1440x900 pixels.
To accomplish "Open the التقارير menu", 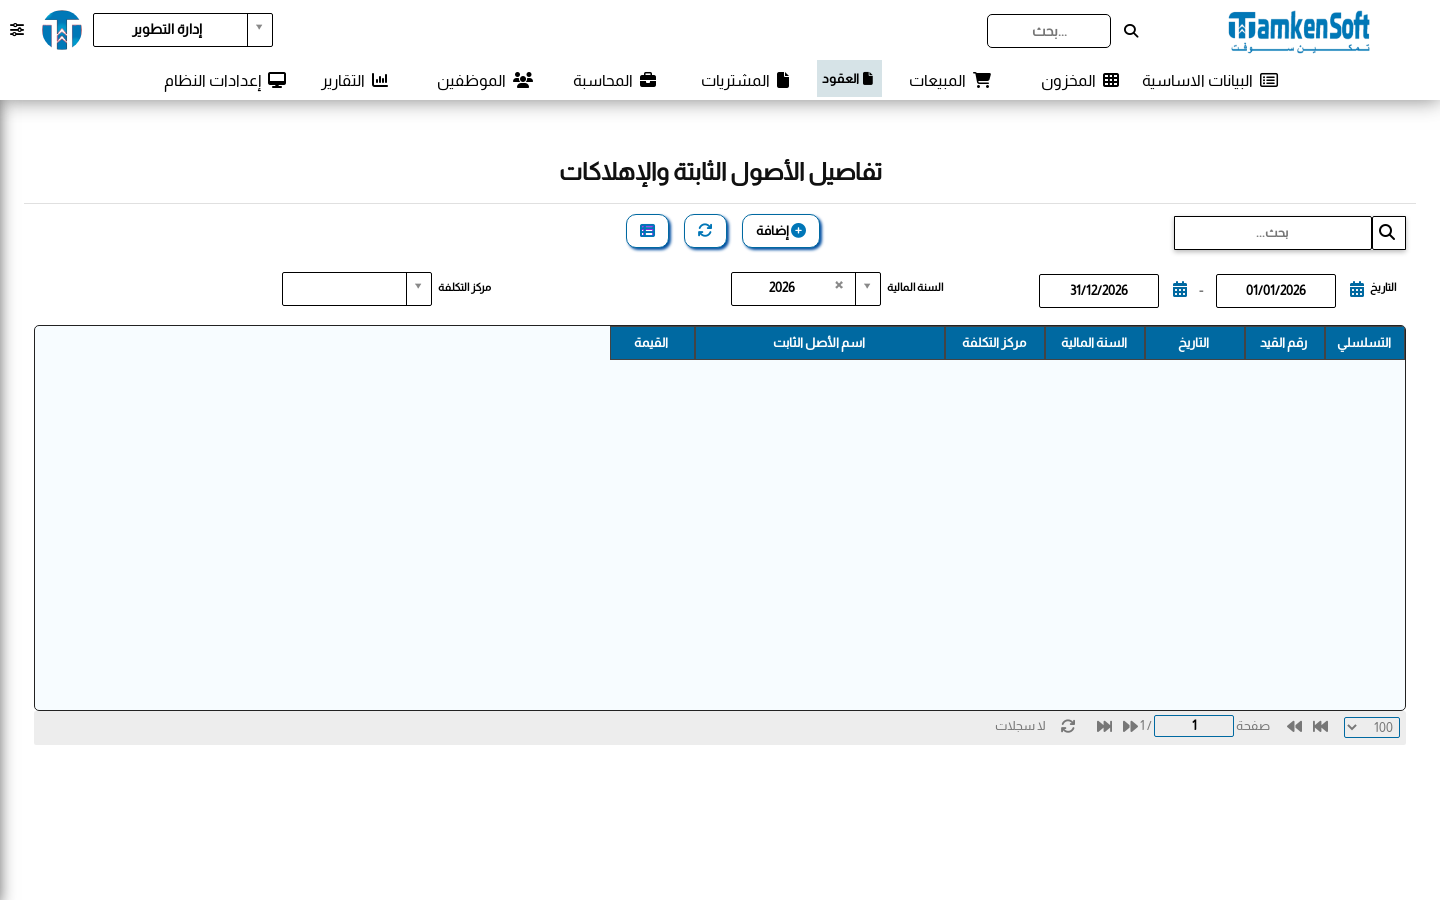I will click(x=355, y=80).
